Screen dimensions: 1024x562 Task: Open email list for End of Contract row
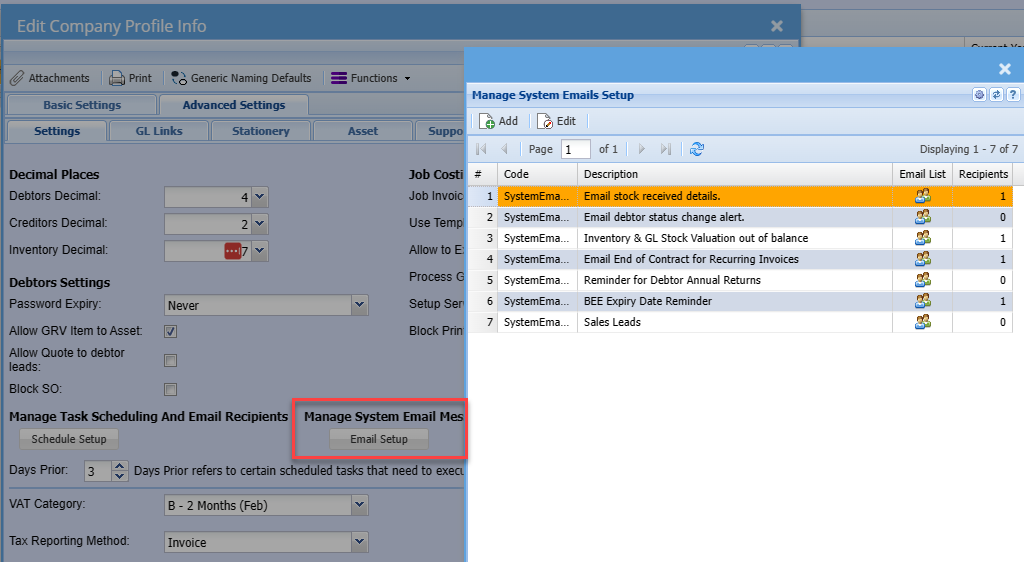point(923,258)
